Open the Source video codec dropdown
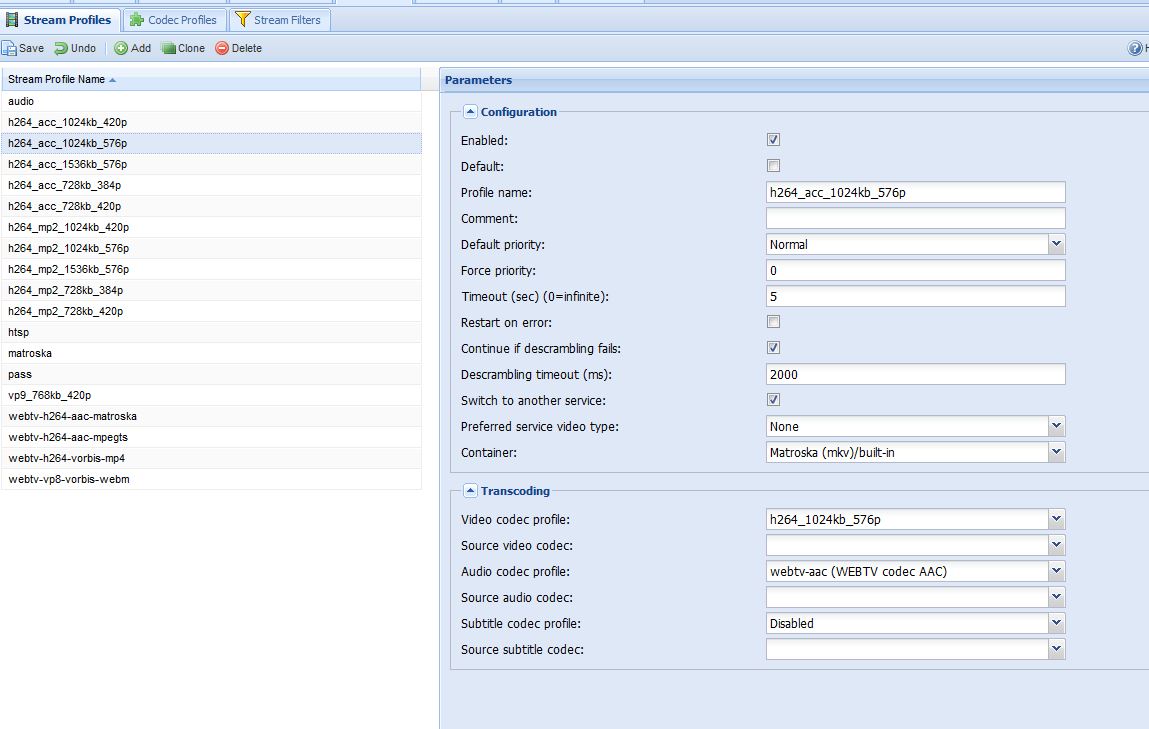This screenshot has height=729, width=1149. pos(1056,545)
